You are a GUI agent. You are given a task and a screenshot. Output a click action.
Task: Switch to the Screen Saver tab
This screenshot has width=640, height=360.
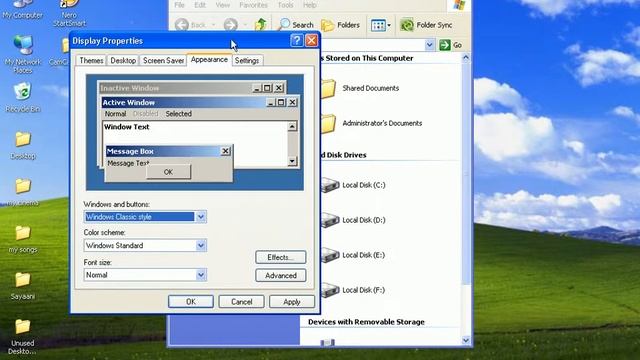click(x=163, y=60)
